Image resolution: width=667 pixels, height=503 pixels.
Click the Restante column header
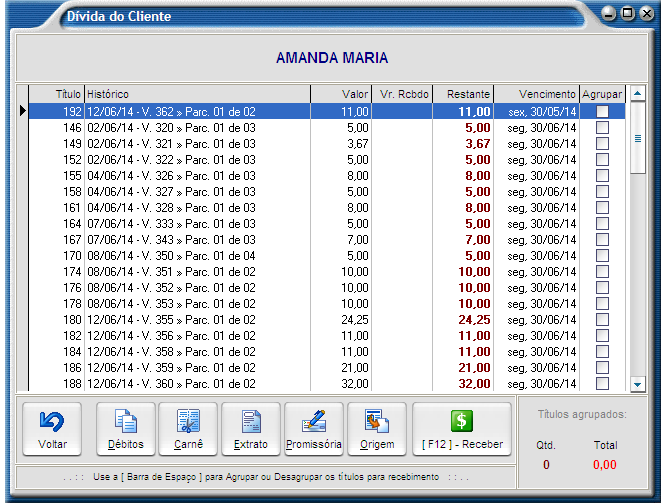[463, 94]
